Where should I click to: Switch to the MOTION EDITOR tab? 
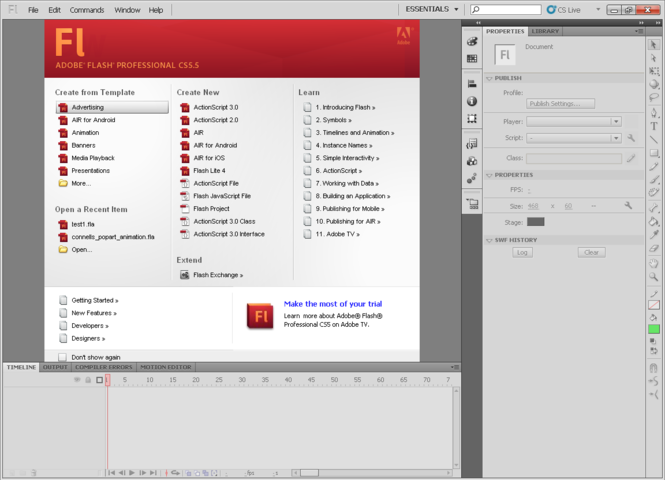[x=166, y=367]
